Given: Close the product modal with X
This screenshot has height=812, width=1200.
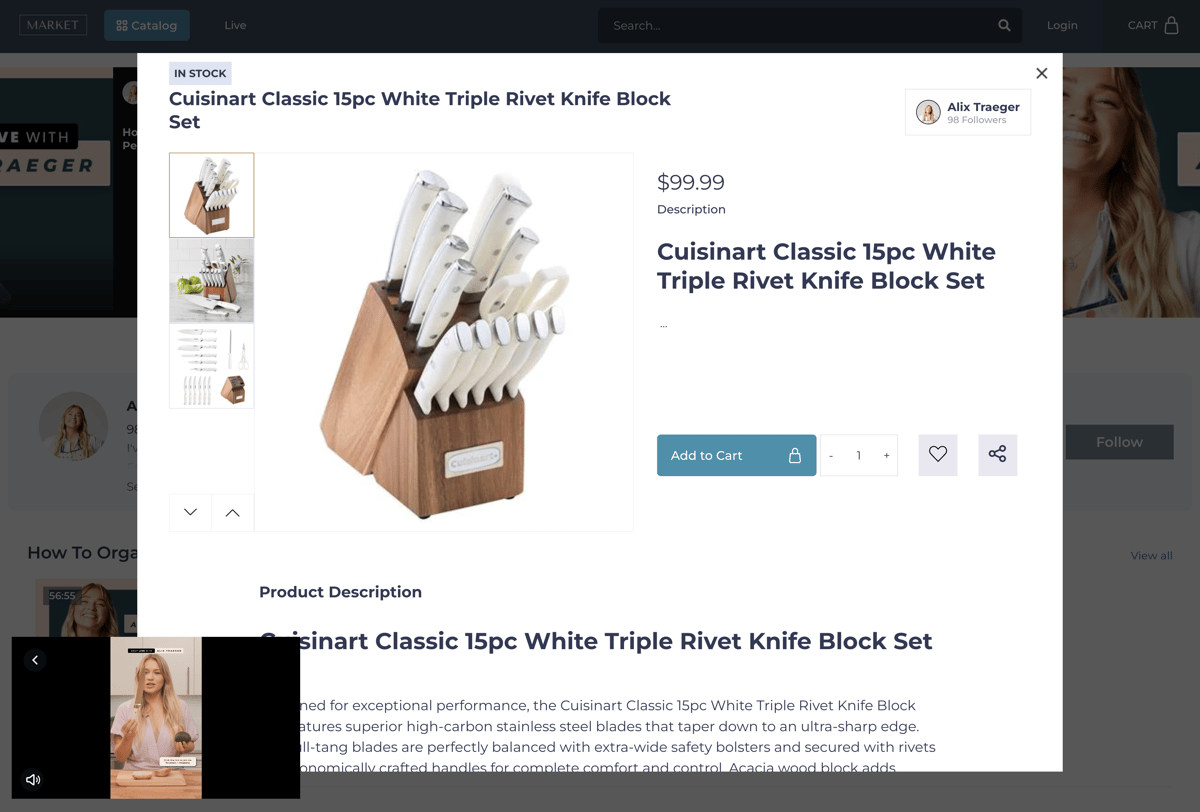Looking at the screenshot, I should pos(1041,73).
